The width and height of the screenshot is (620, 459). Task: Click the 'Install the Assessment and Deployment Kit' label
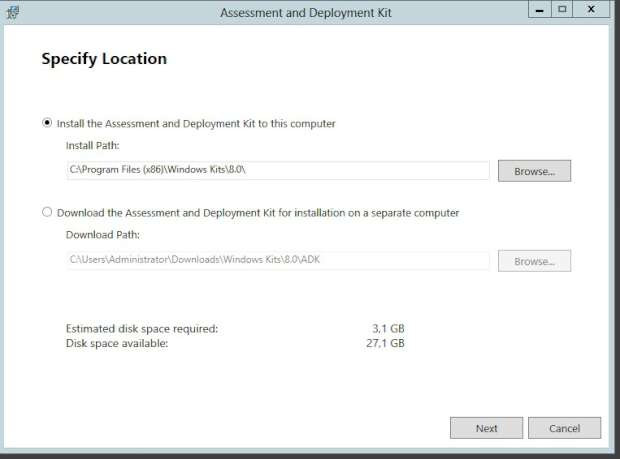point(196,124)
